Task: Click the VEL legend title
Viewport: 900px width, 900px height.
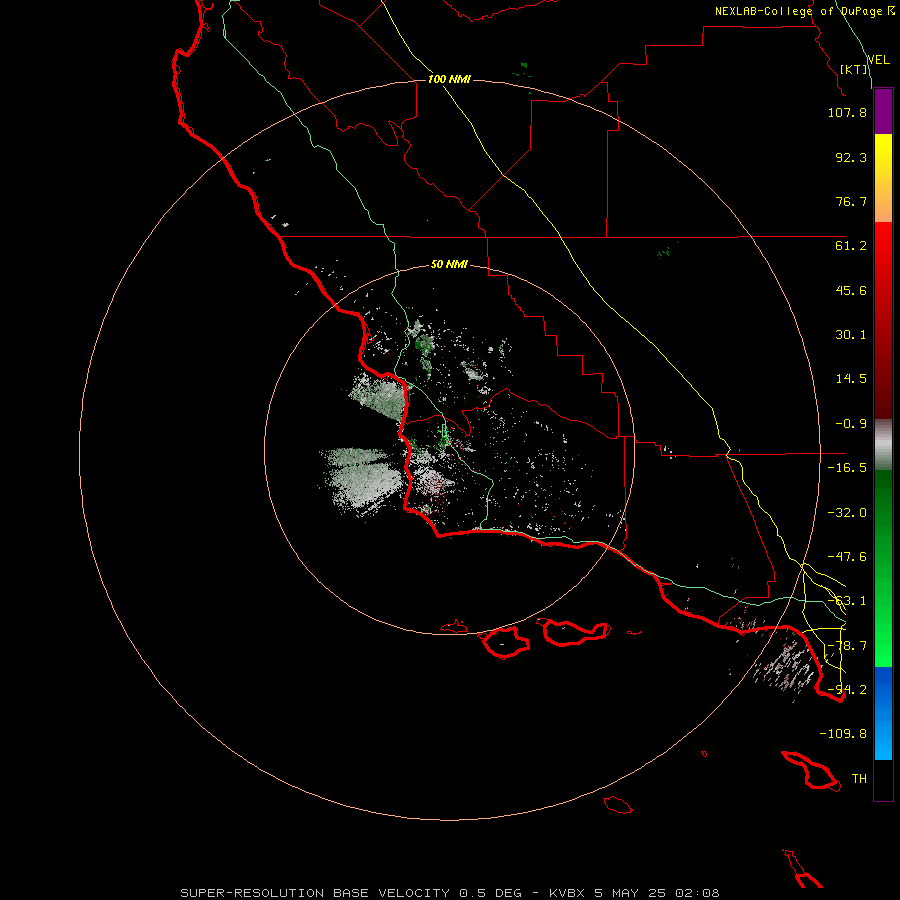Action: tap(878, 60)
